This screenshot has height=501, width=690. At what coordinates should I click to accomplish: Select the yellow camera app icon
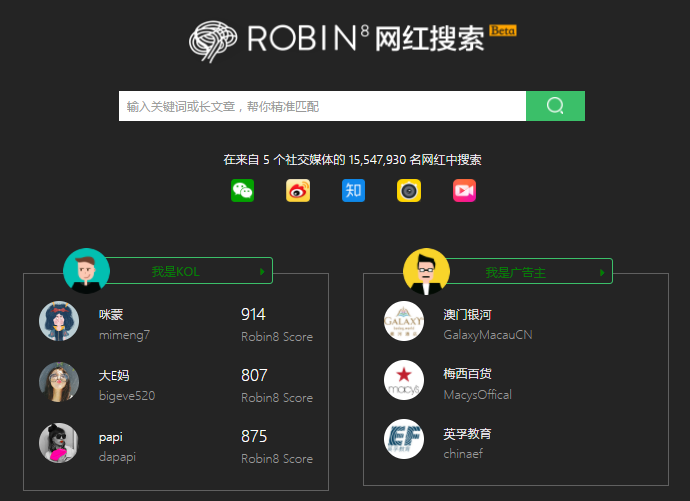[x=409, y=190]
